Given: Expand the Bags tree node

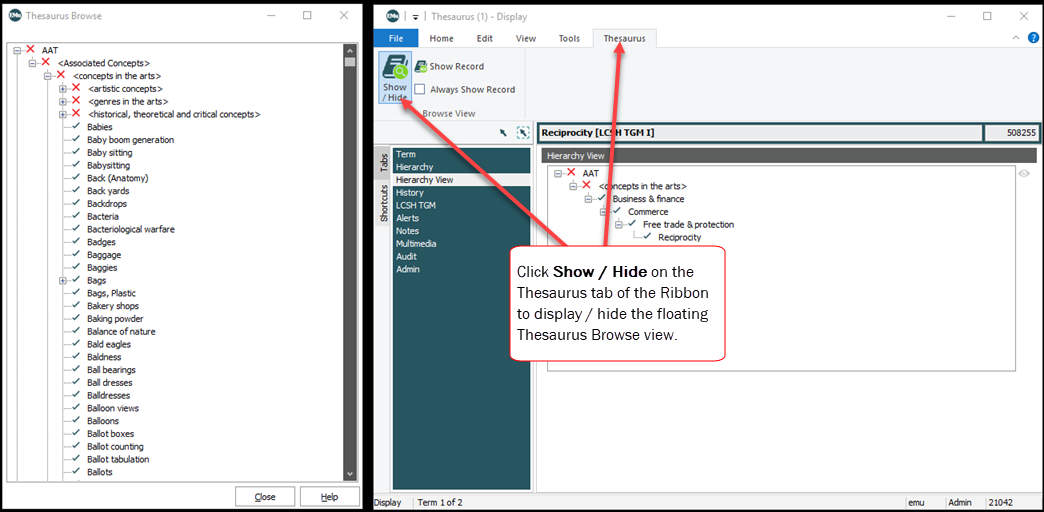Looking at the screenshot, I should [x=62, y=281].
